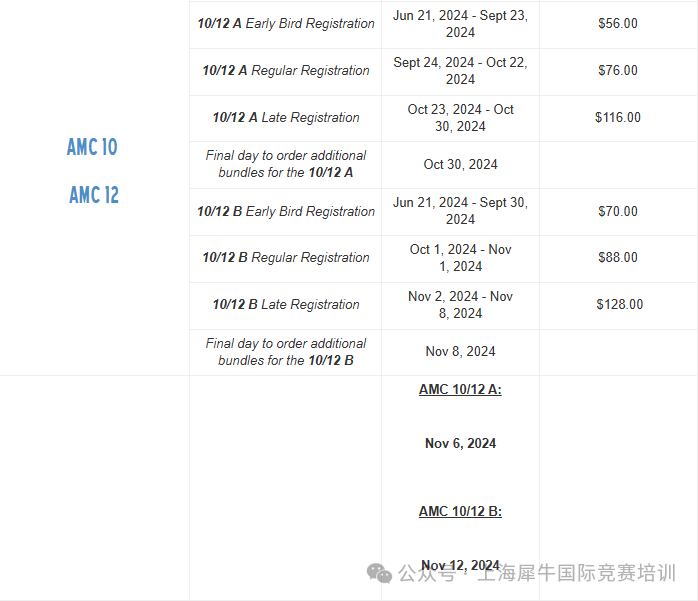The width and height of the screenshot is (698, 601).
Task: Select the 10/12 B Late Registration cell
Action: [x=286, y=305]
